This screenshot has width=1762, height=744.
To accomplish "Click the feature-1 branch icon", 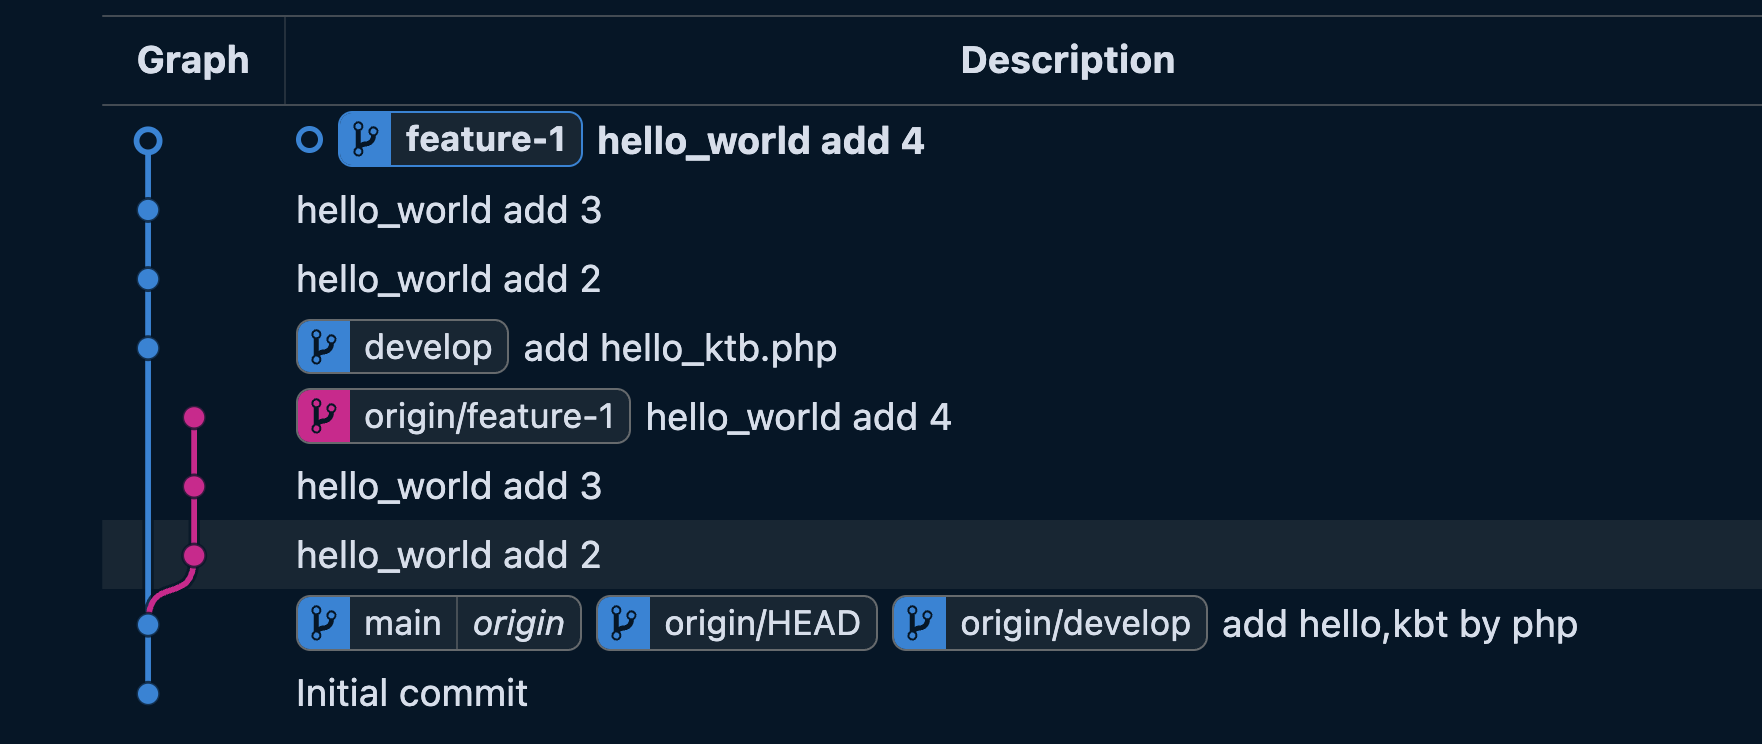I will [x=365, y=139].
